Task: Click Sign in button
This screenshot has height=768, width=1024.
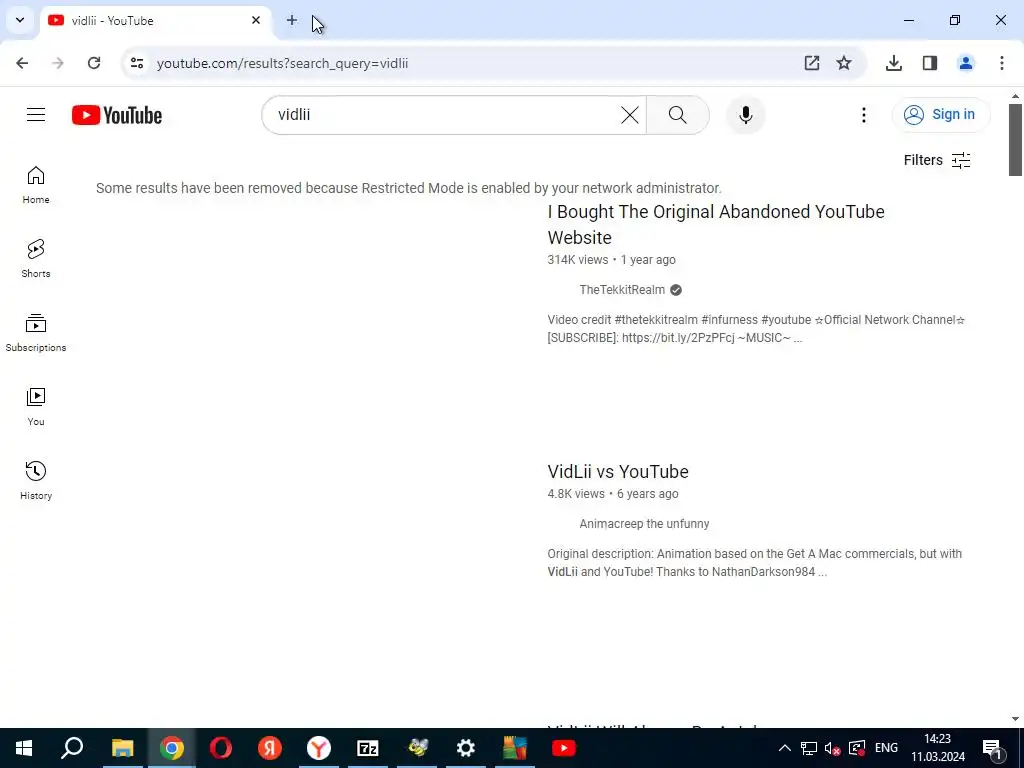Action: [x=940, y=114]
